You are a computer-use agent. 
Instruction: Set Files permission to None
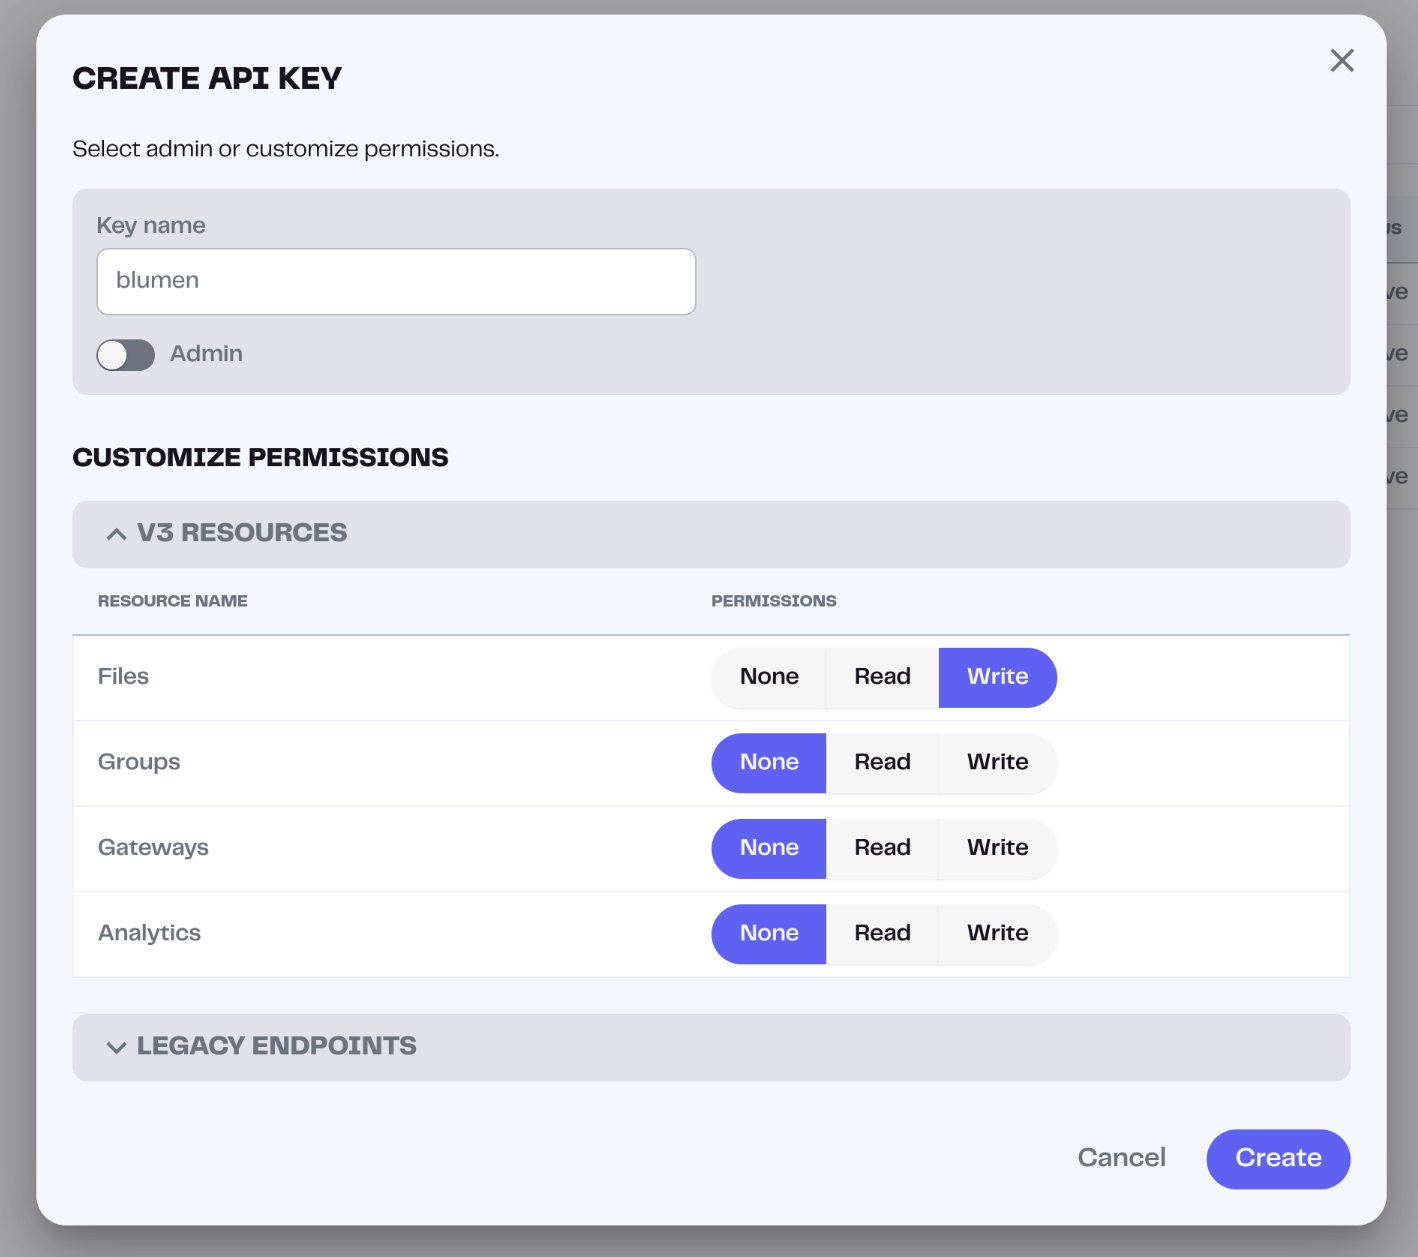(x=769, y=678)
